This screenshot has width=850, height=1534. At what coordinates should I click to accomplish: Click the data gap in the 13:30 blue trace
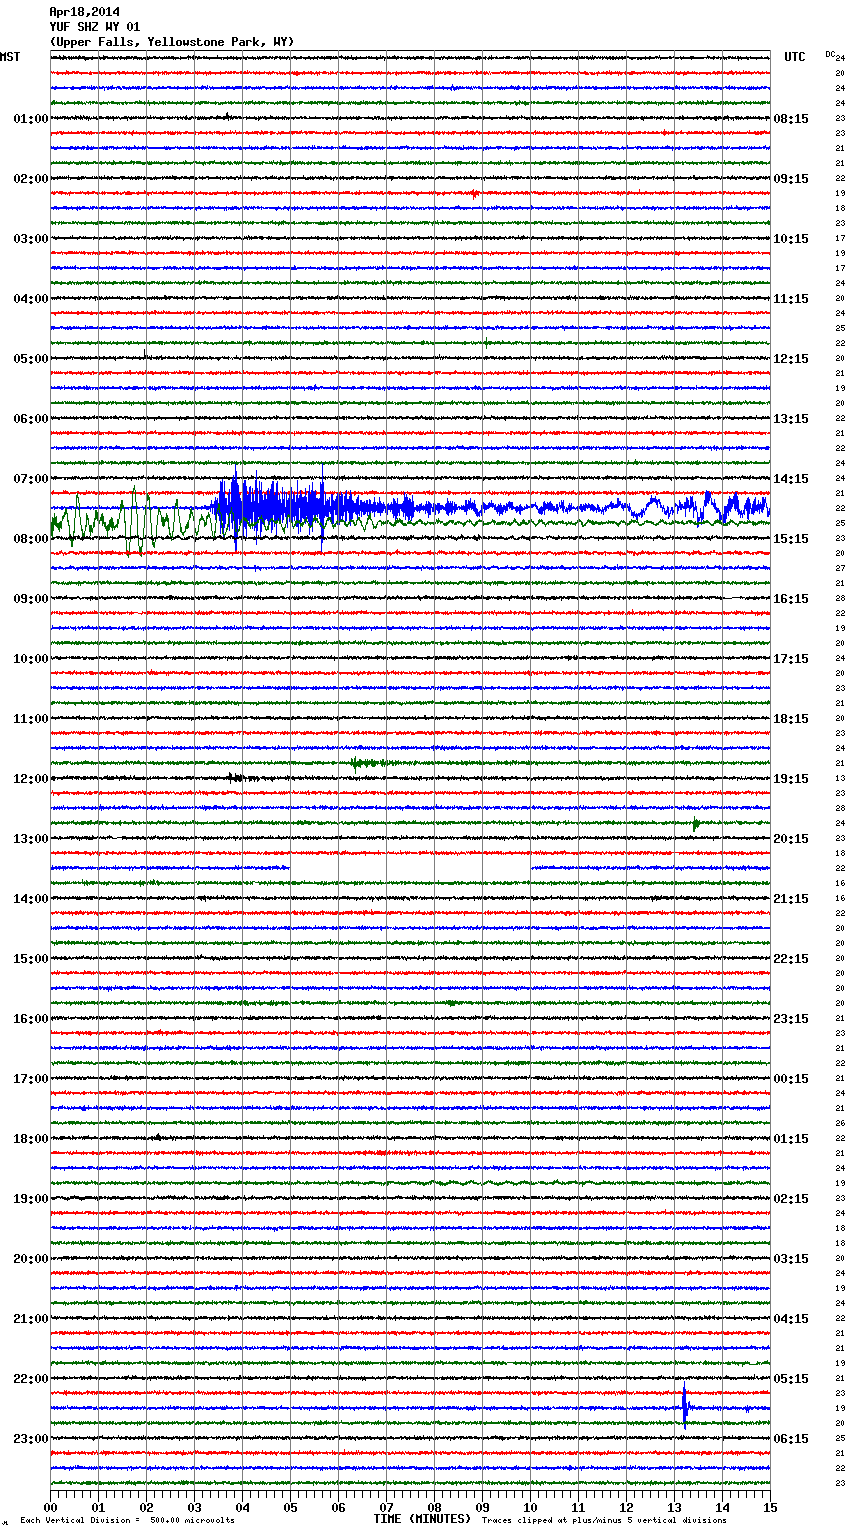(410, 868)
